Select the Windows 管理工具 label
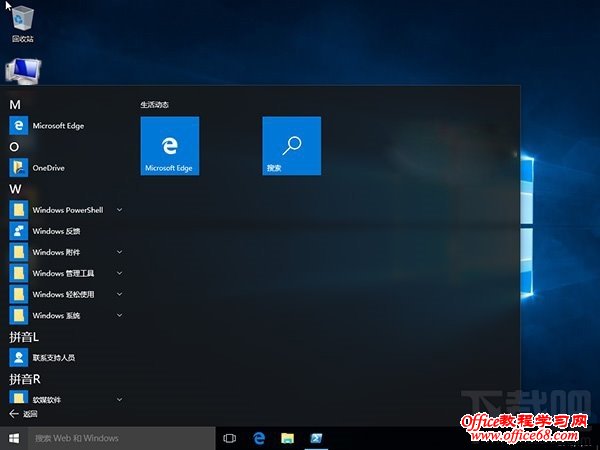This screenshot has width=600, height=450. pos(63,273)
